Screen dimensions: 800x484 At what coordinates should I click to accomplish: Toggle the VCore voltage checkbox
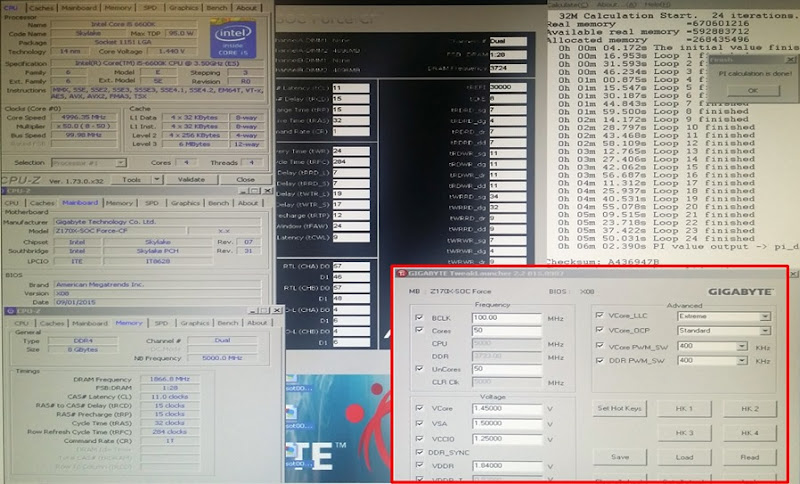419,408
